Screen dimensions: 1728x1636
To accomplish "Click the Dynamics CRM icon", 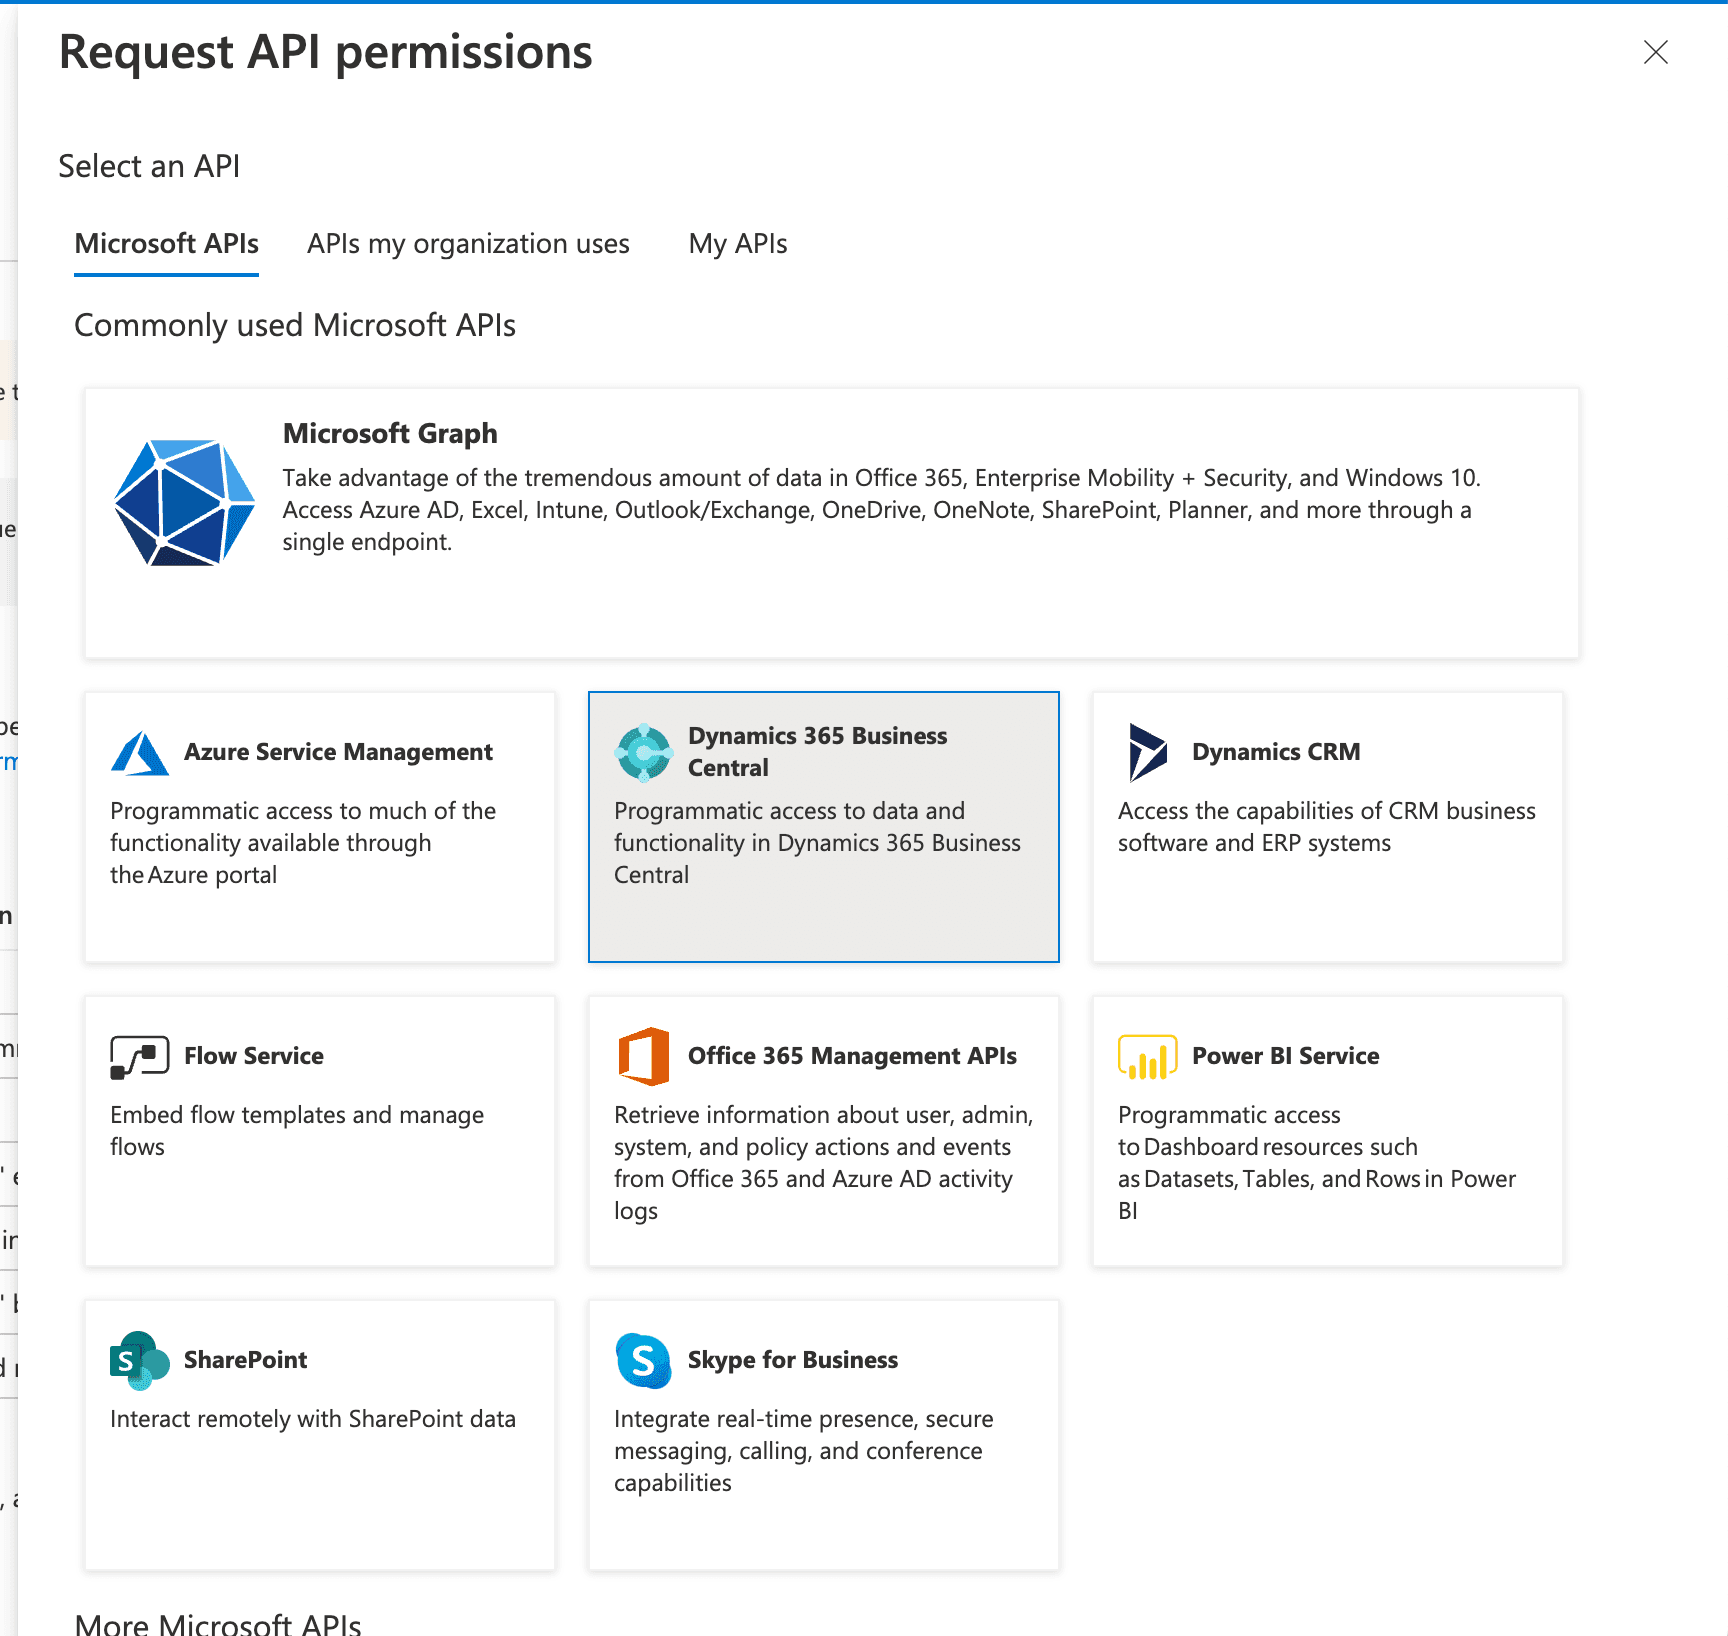I will [1146, 752].
